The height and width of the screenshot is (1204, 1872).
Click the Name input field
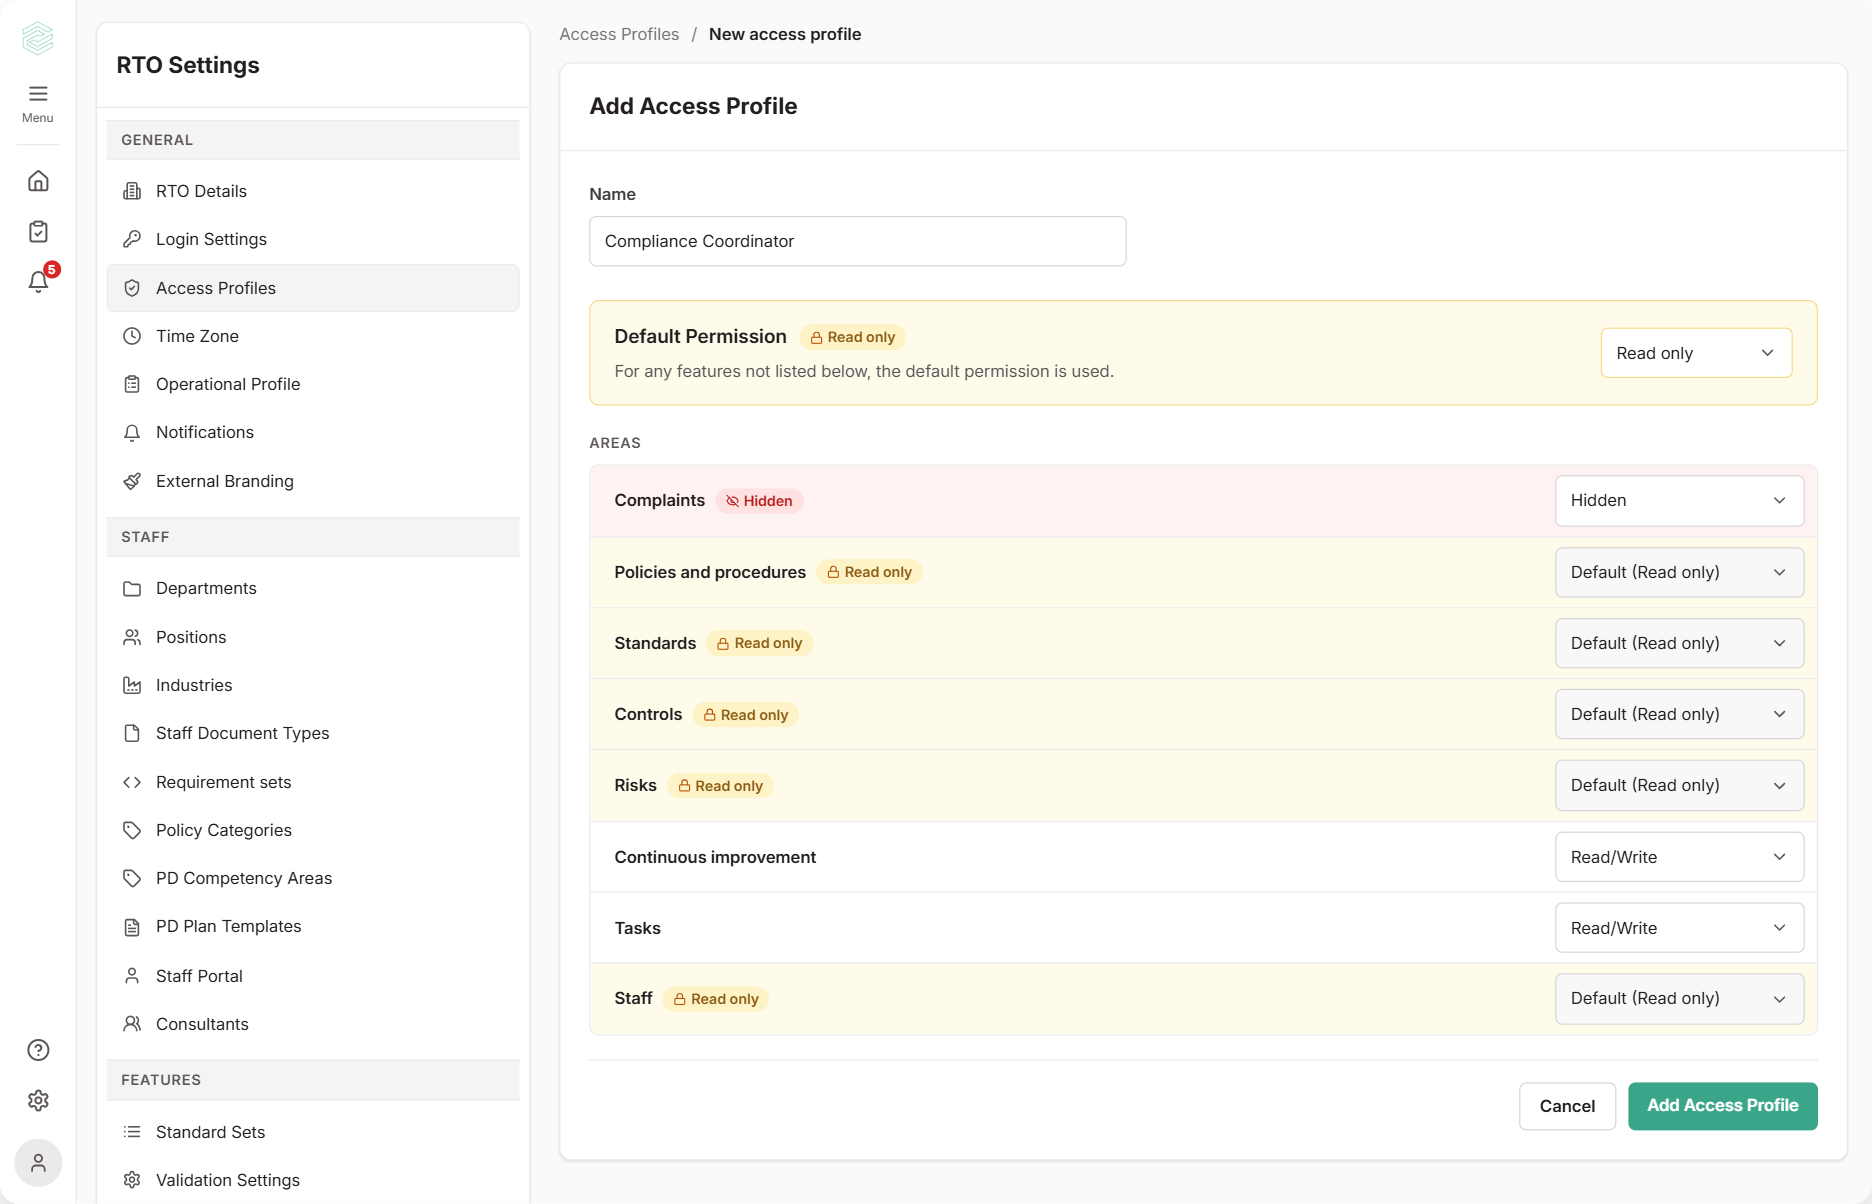[857, 241]
